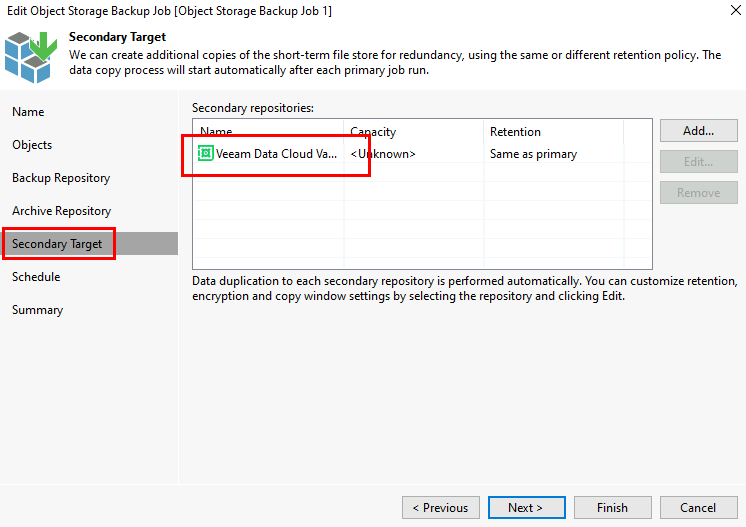Go back with the Previous button
The image size is (746, 527).
tap(441, 507)
